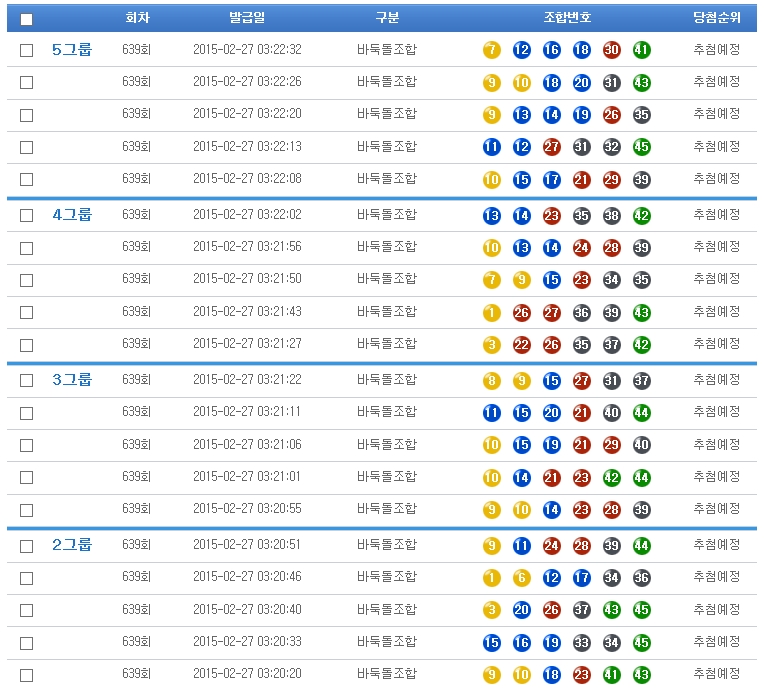Open the 2그룹 group label
The width and height of the screenshot is (764, 688).
point(72,544)
